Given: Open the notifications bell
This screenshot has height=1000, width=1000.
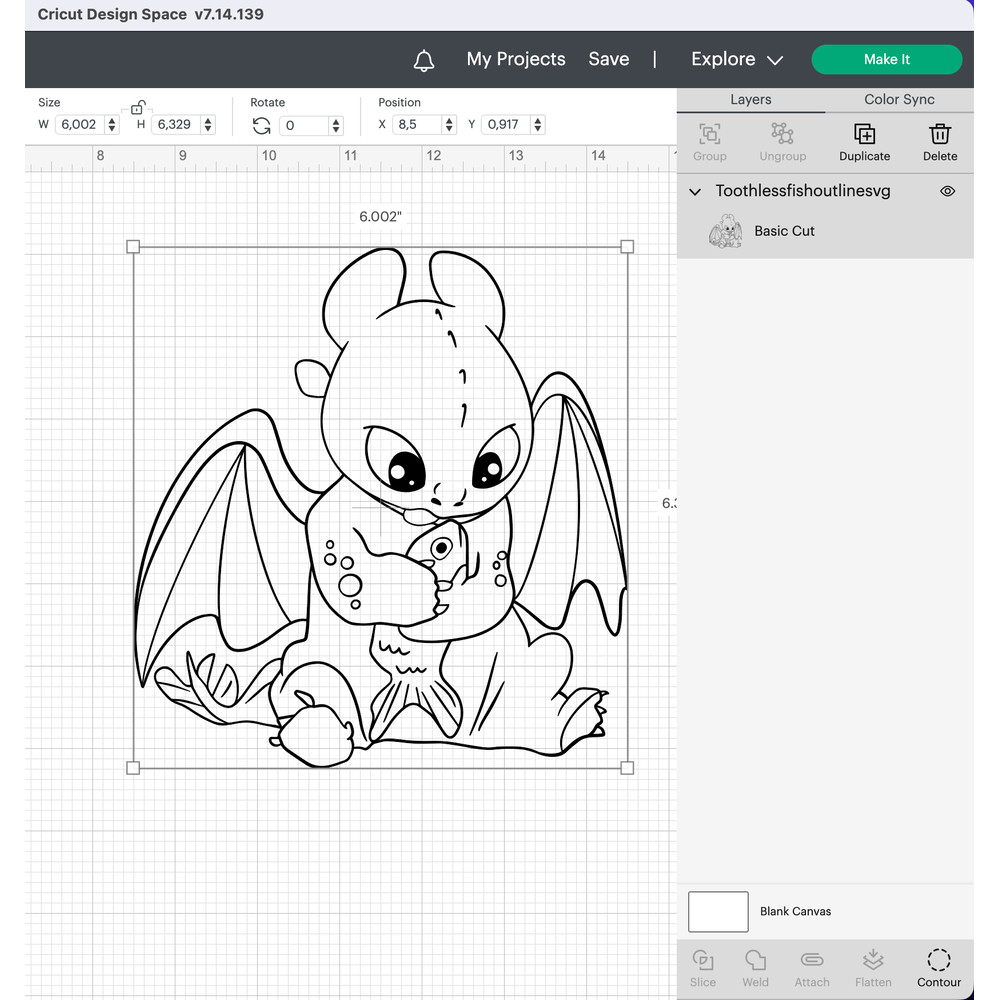Looking at the screenshot, I should tap(424, 60).
